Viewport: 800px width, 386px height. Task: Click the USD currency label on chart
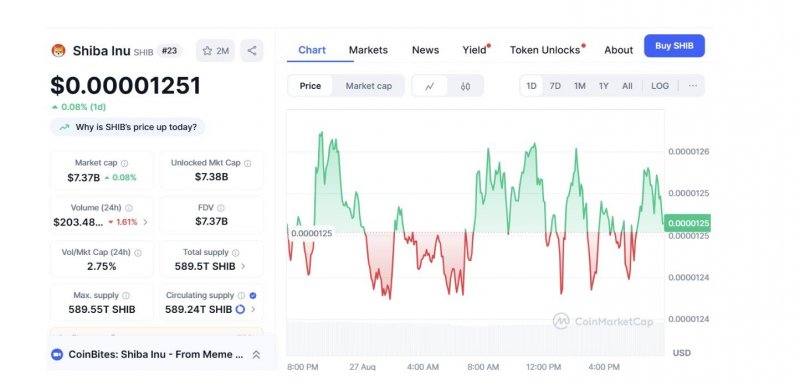point(681,353)
